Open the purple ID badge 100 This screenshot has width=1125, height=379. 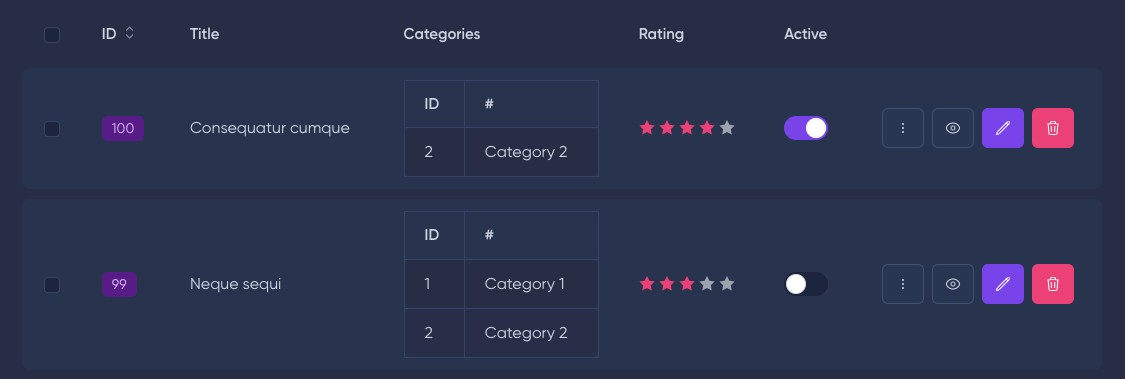[123, 128]
